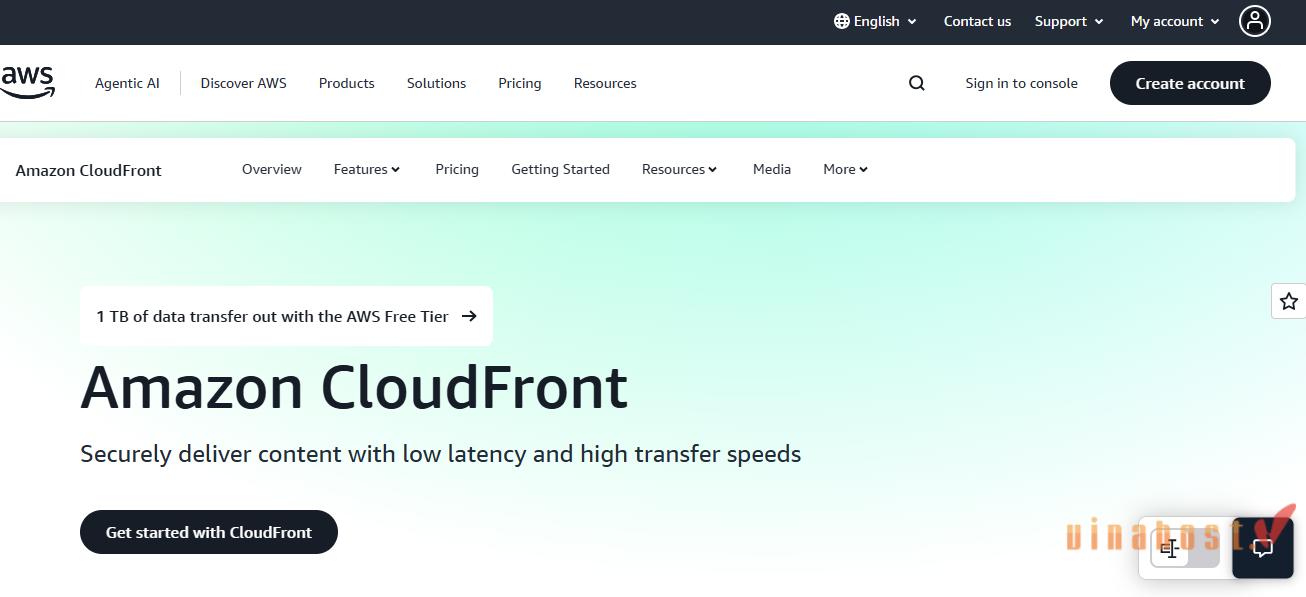Screen dimensions: 1306x597
Task: Click the Create account button
Action: tap(1190, 83)
